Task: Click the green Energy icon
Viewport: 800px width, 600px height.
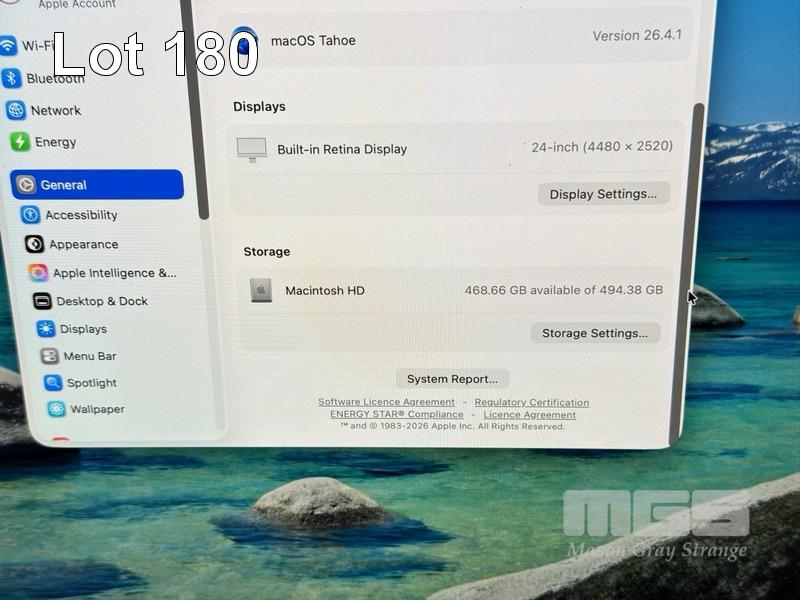Action: click(x=20, y=141)
